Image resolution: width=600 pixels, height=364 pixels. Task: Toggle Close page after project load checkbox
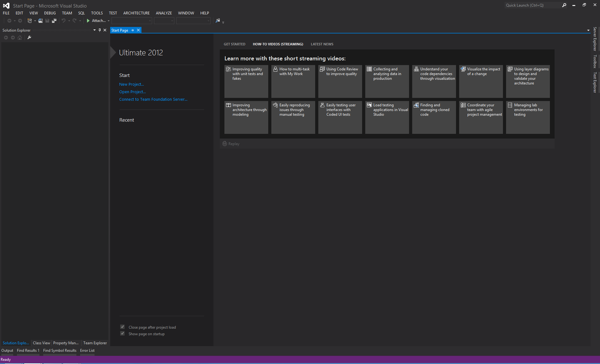point(122,327)
